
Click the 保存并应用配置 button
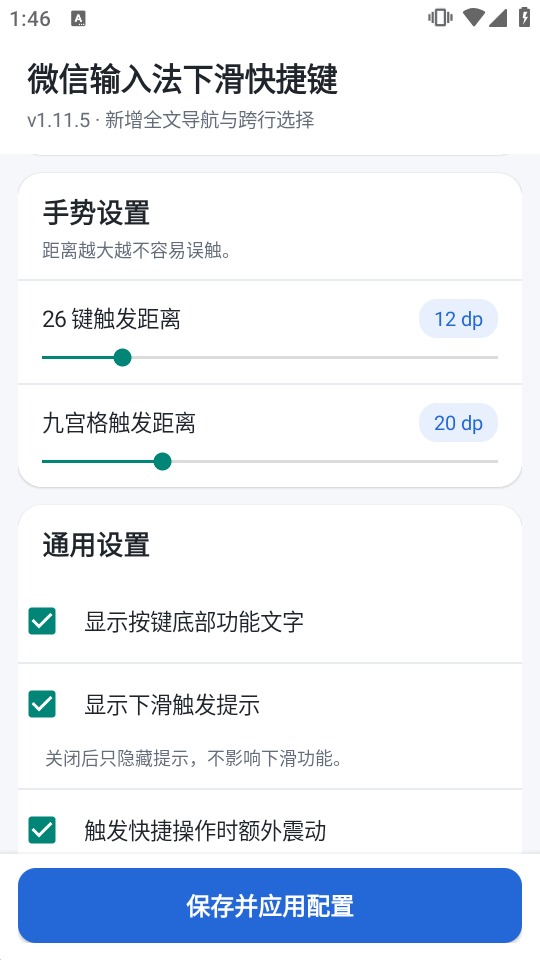coord(270,906)
